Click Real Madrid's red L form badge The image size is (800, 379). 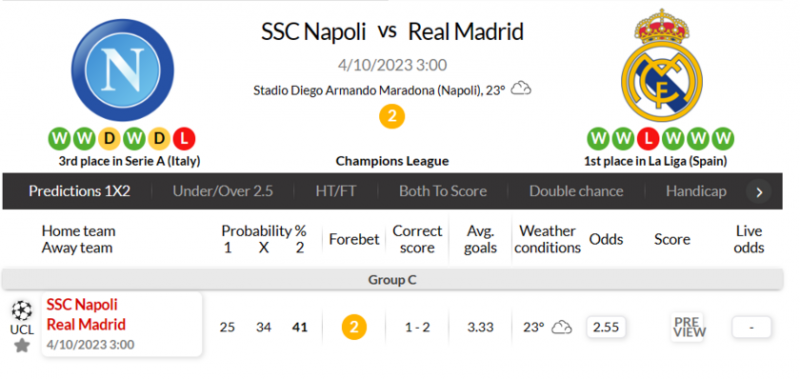tap(648, 138)
